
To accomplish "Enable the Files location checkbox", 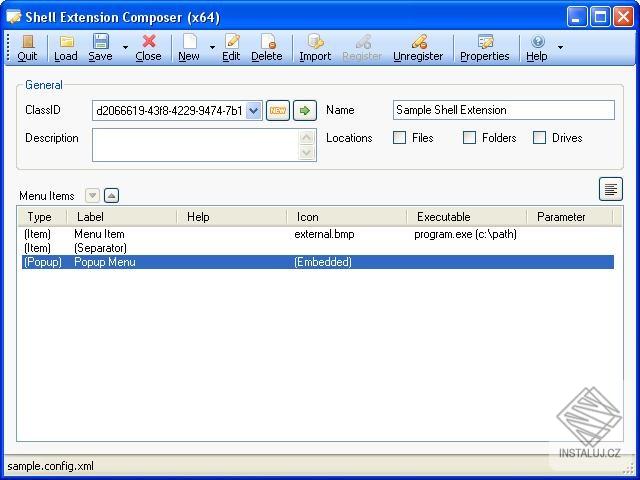I will pyautogui.click(x=400, y=138).
